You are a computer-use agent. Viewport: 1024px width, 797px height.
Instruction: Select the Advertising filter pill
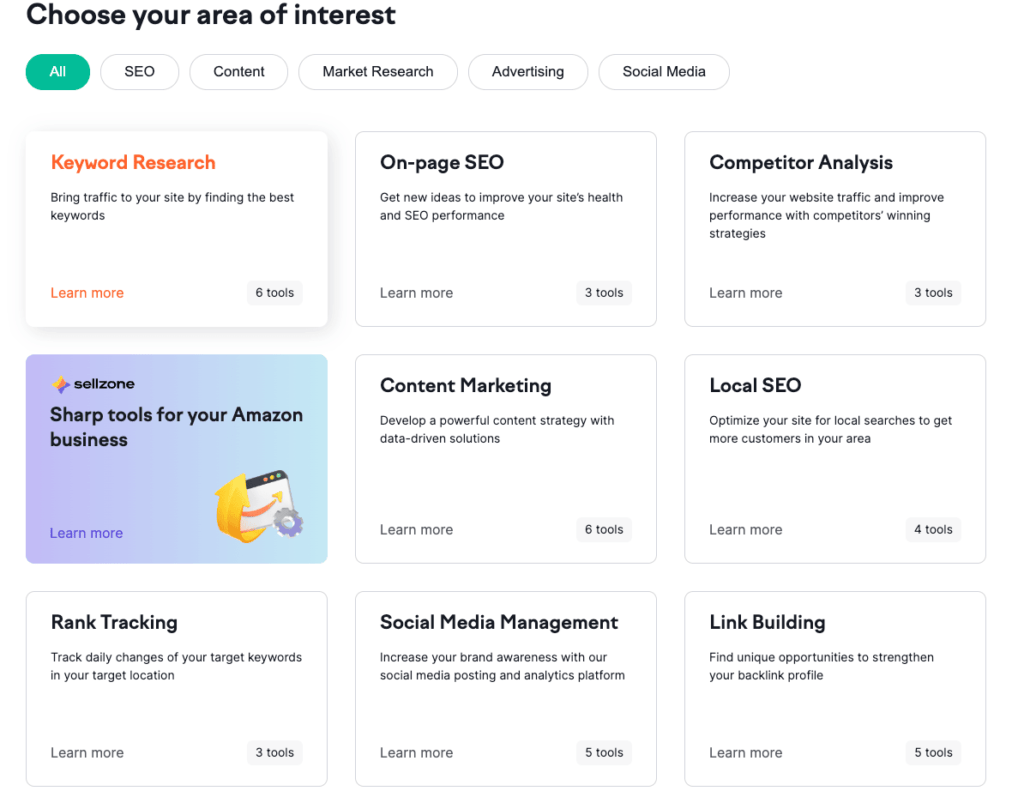(x=528, y=72)
